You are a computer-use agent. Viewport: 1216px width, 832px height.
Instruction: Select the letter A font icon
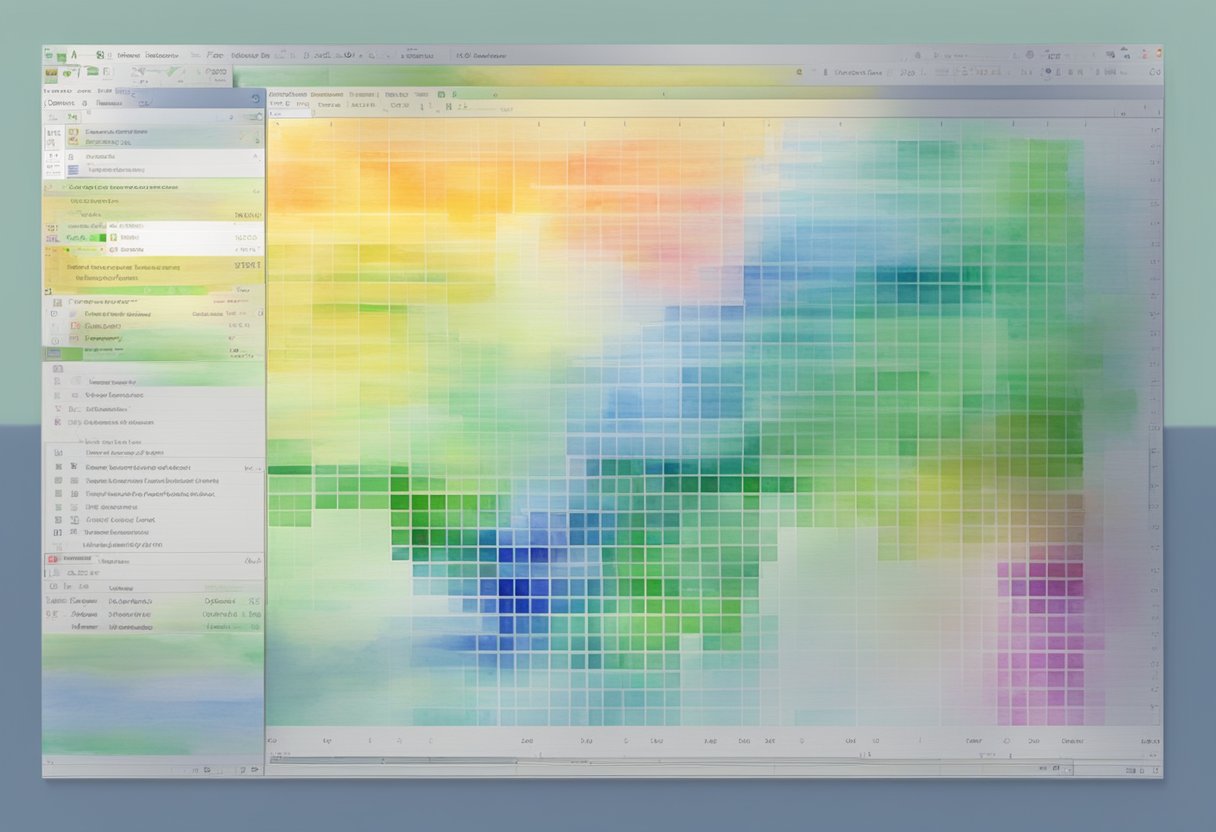click(x=74, y=55)
